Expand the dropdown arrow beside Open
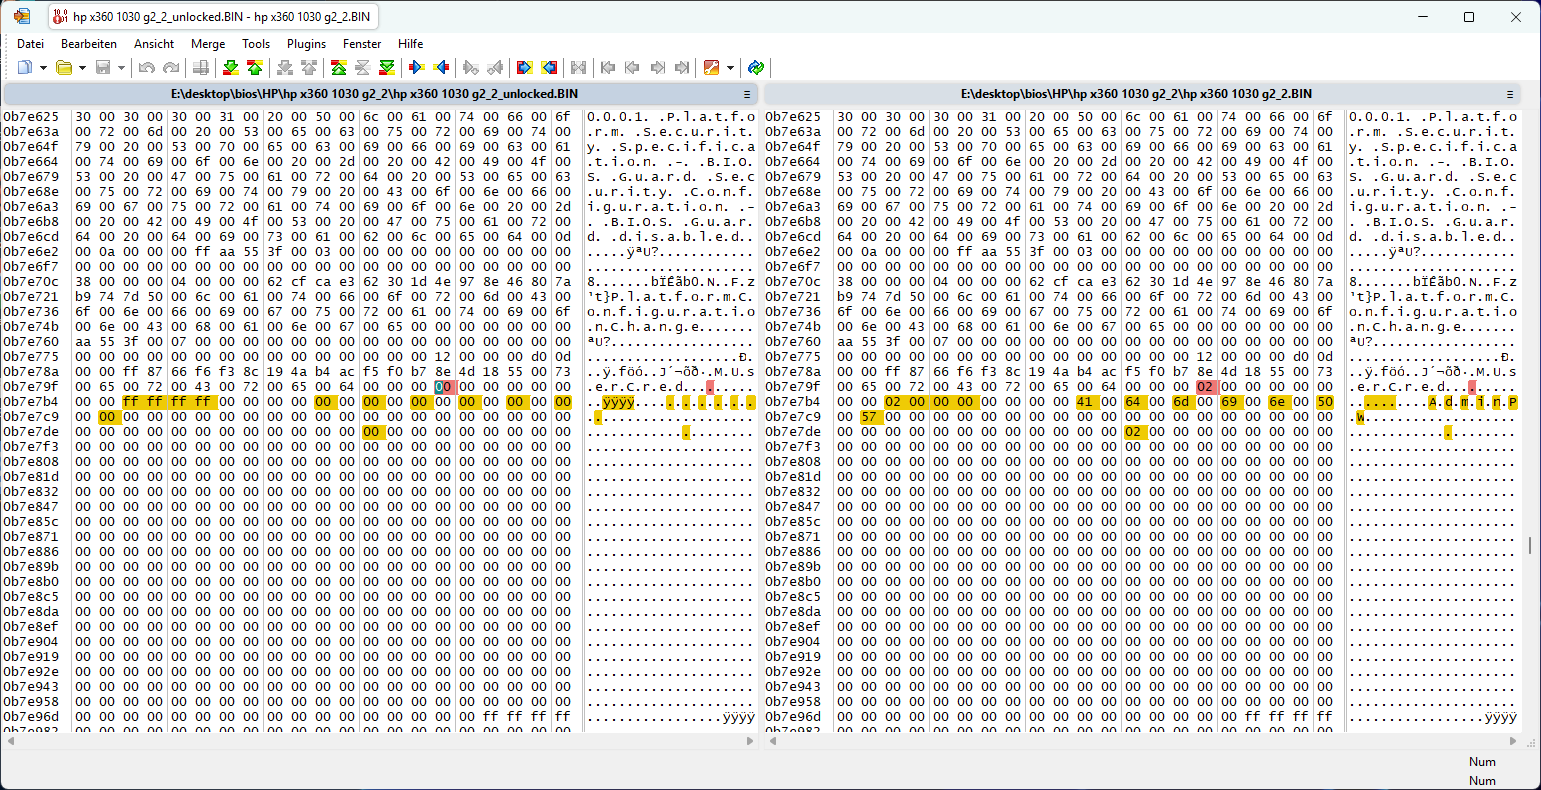This screenshot has height=790, width=1541. (x=82, y=68)
